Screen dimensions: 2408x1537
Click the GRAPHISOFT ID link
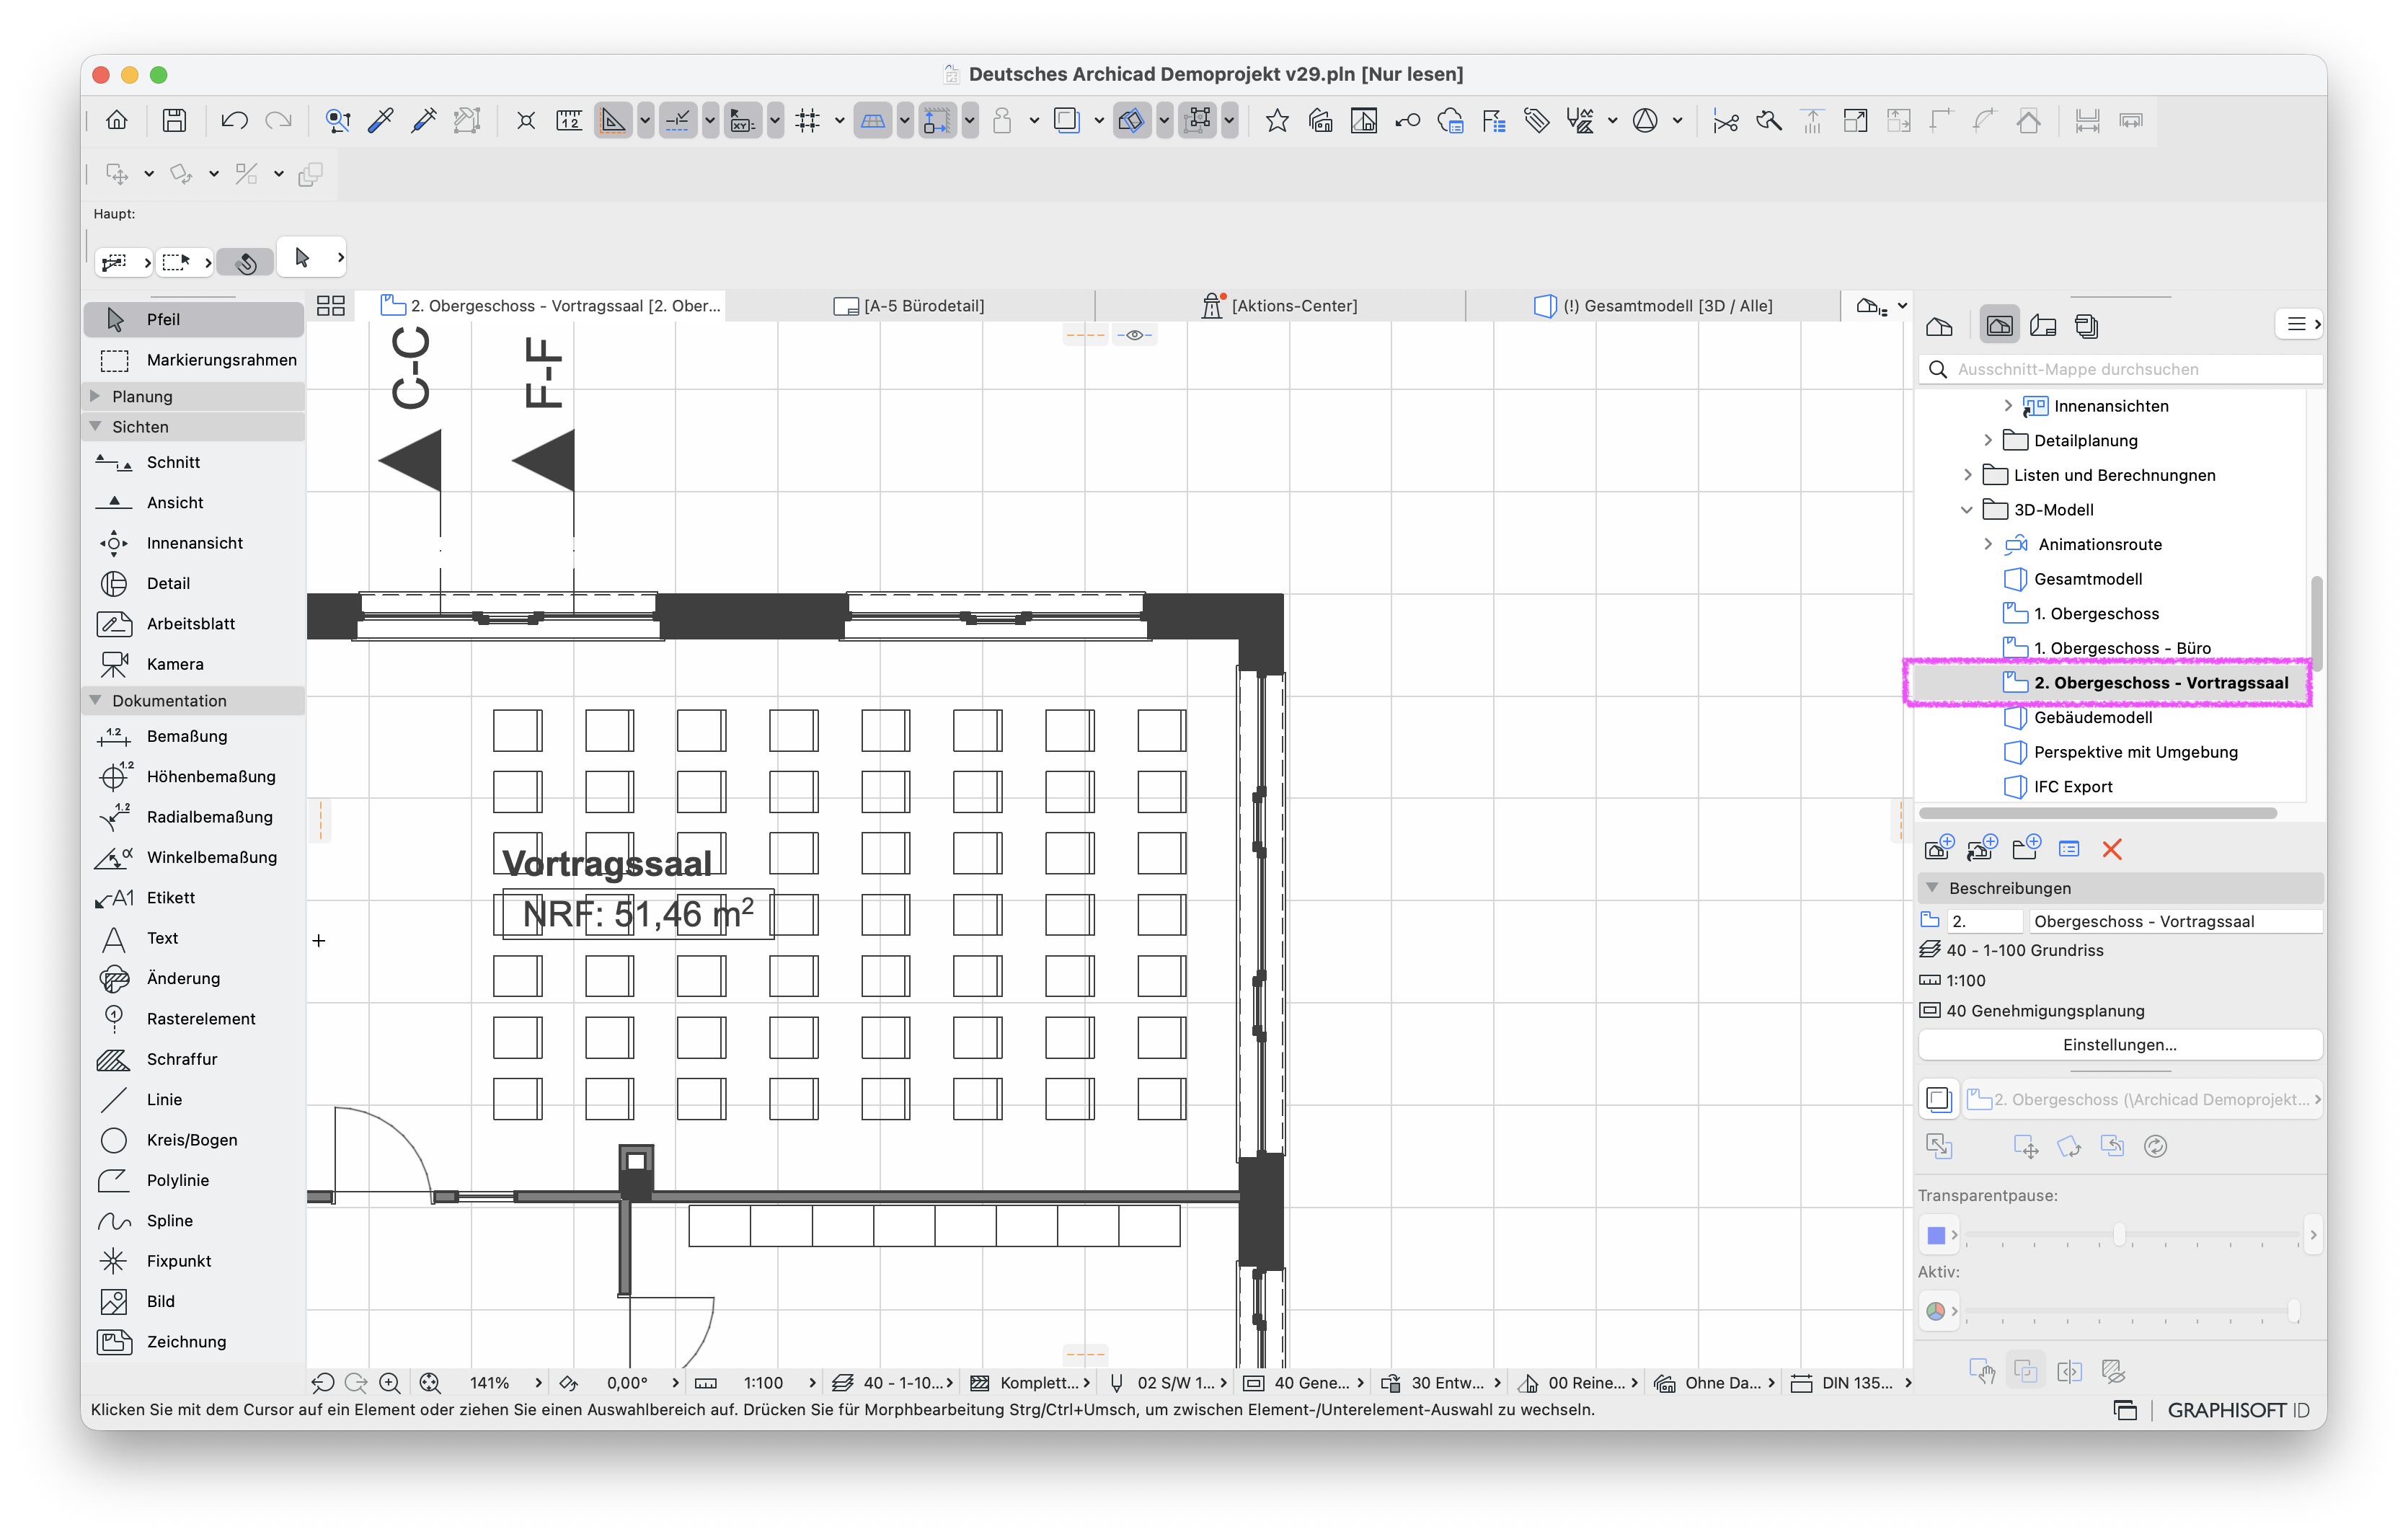click(x=2238, y=1410)
